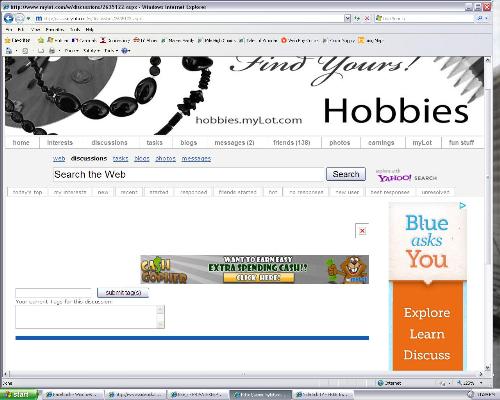Viewport: 500px width, 400px height.
Task: Click the broken image red X placeholder
Action: (362, 231)
